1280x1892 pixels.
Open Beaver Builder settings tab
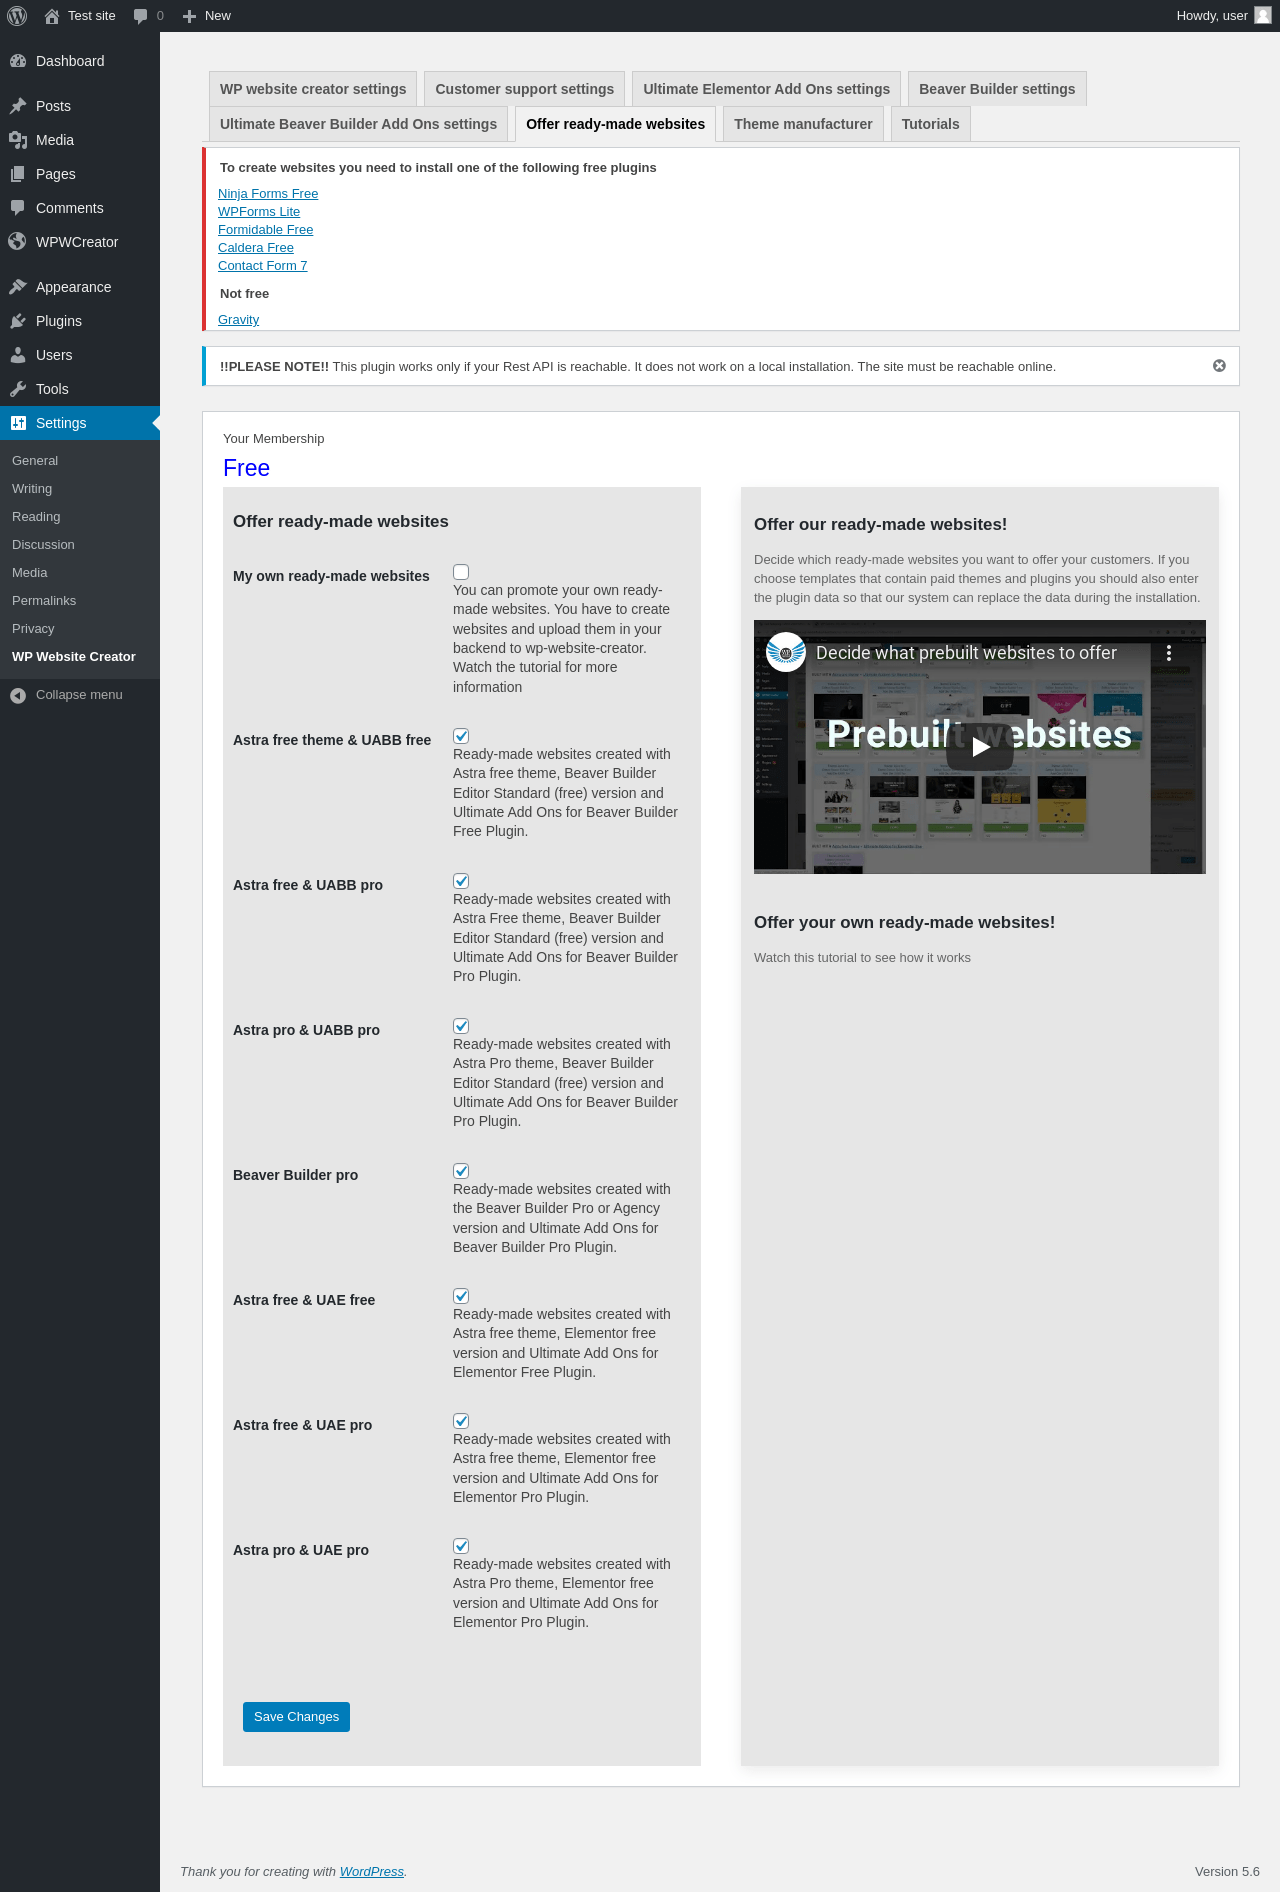tap(997, 89)
